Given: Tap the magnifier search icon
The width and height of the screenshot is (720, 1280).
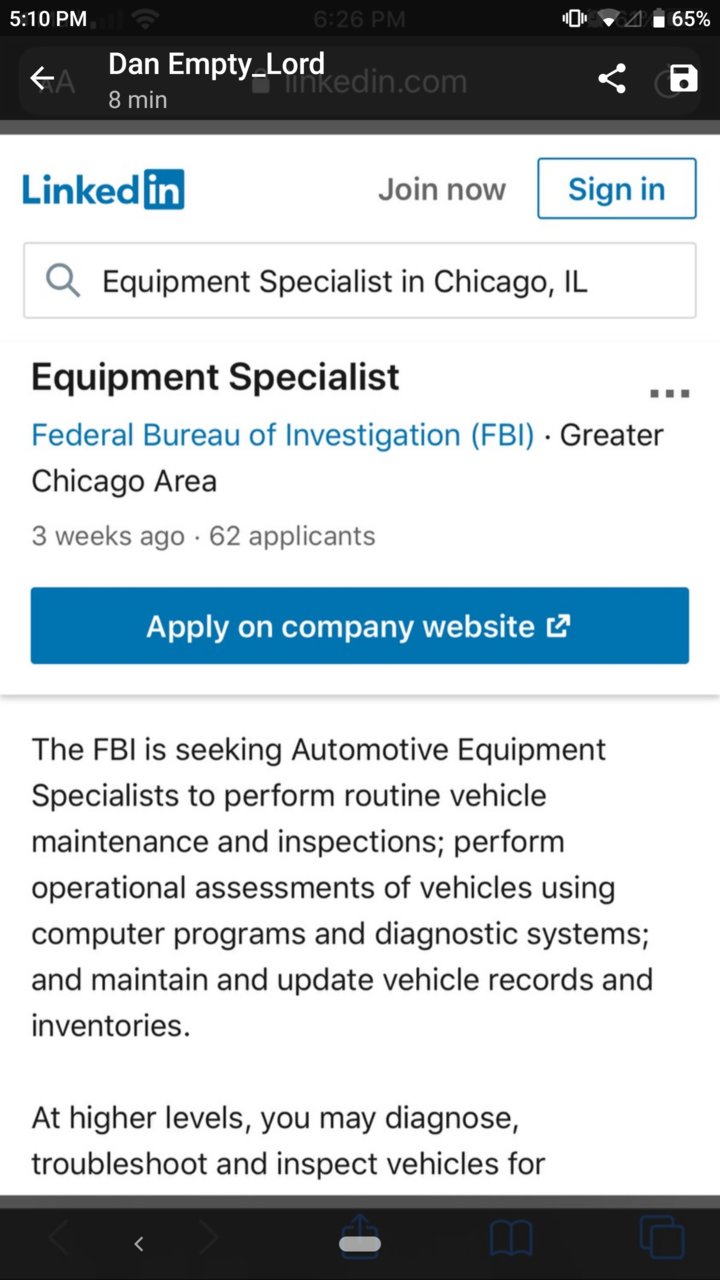Looking at the screenshot, I should click(x=63, y=281).
